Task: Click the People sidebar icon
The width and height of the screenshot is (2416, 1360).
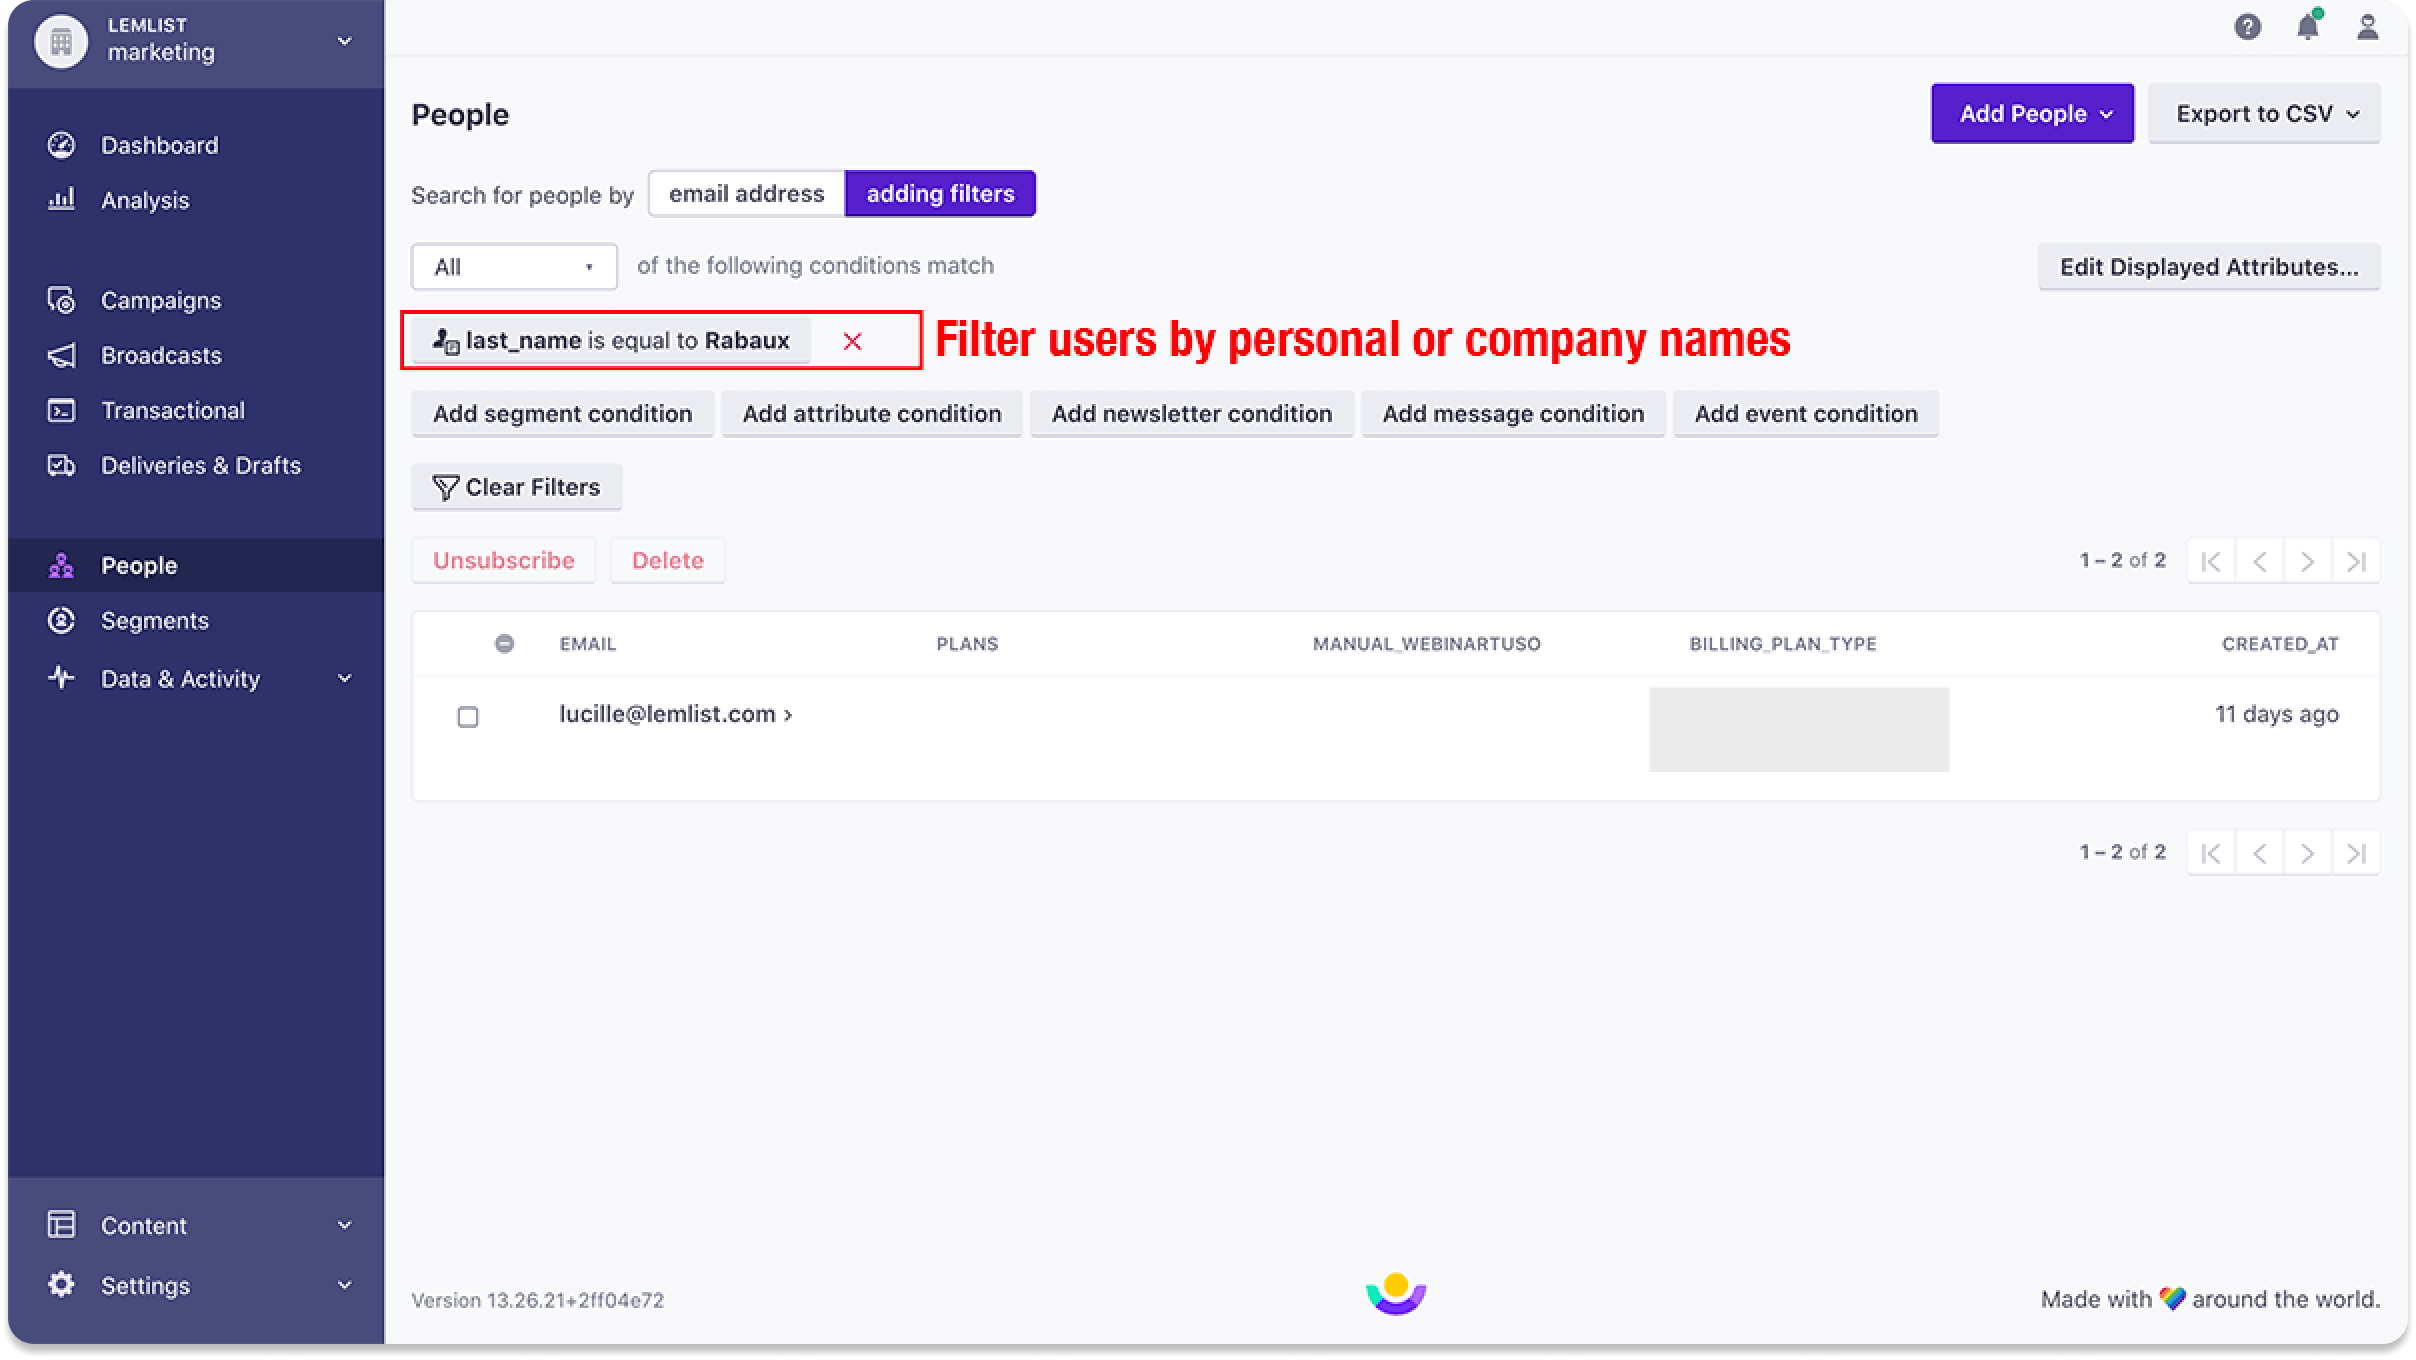Action: click(x=61, y=565)
